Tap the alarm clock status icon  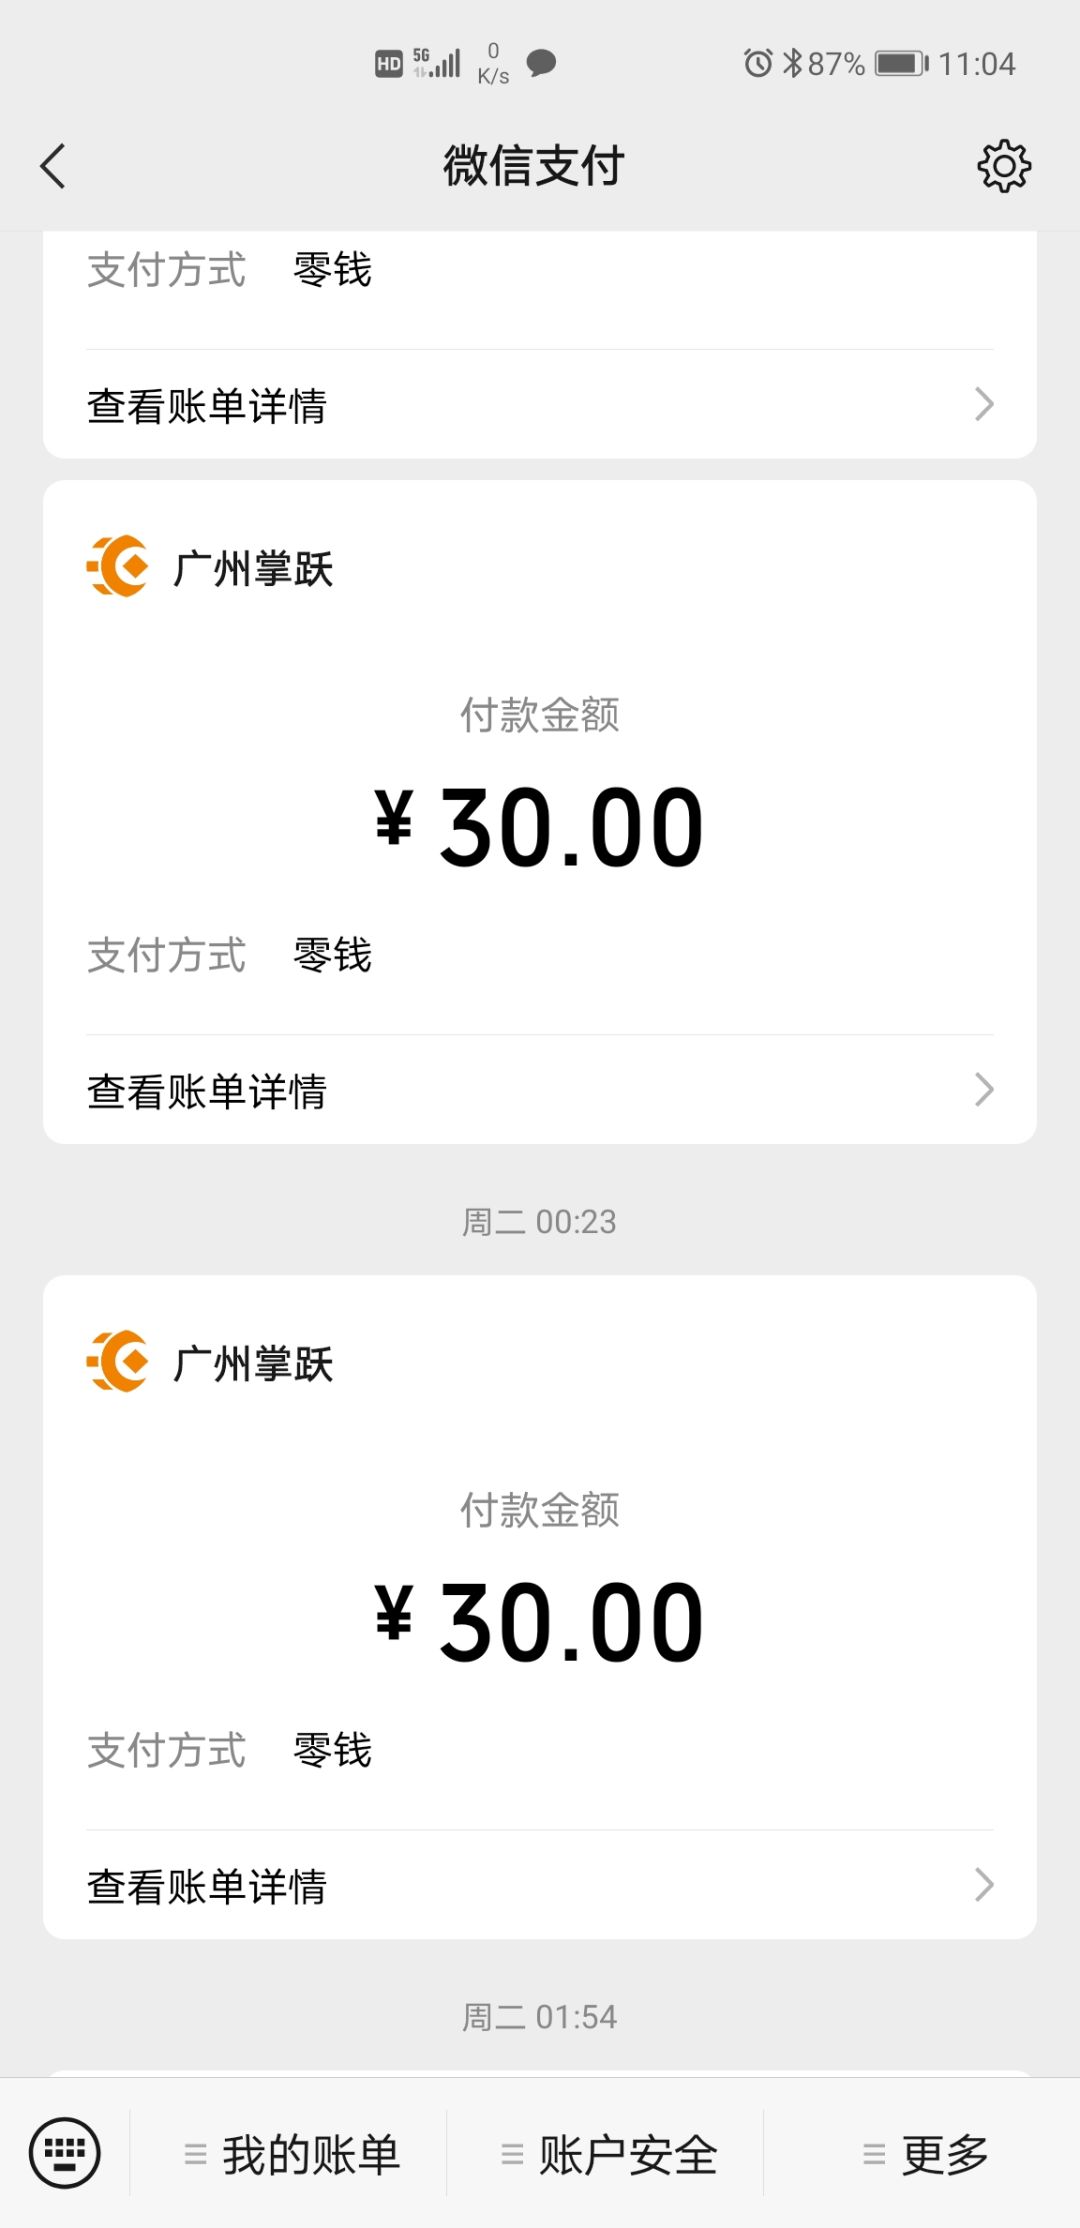[x=757, y=64]
